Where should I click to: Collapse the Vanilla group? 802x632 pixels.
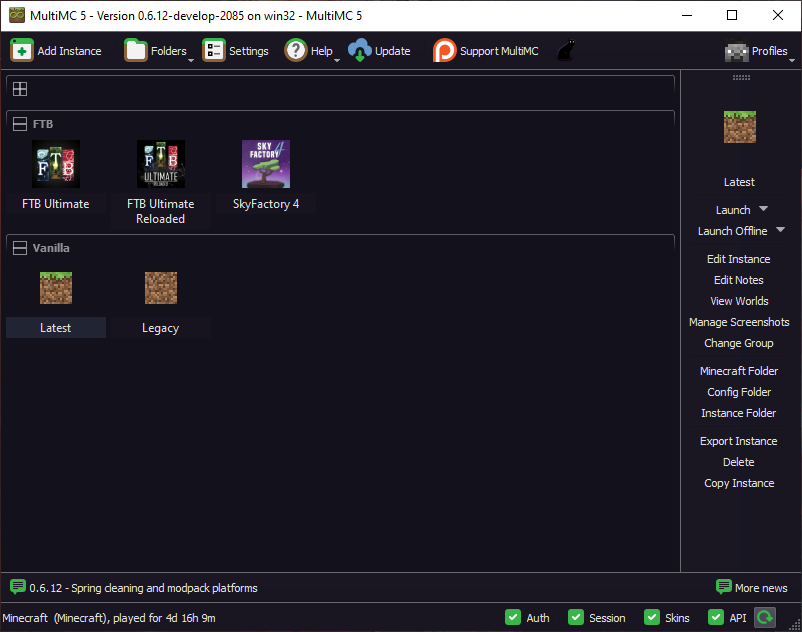pos(20,248)
